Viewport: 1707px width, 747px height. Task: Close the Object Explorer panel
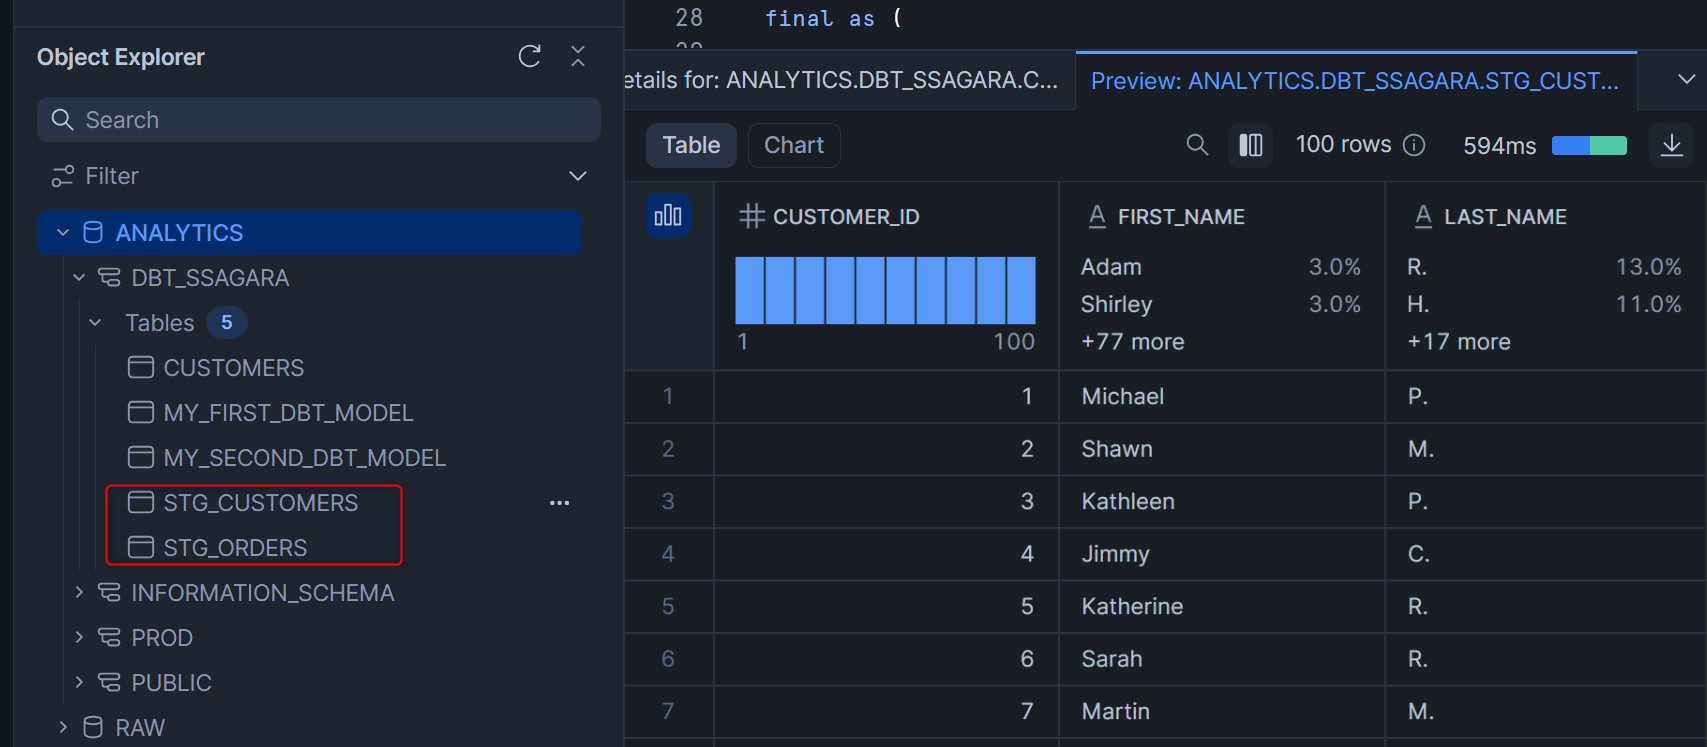coord(578,56)
